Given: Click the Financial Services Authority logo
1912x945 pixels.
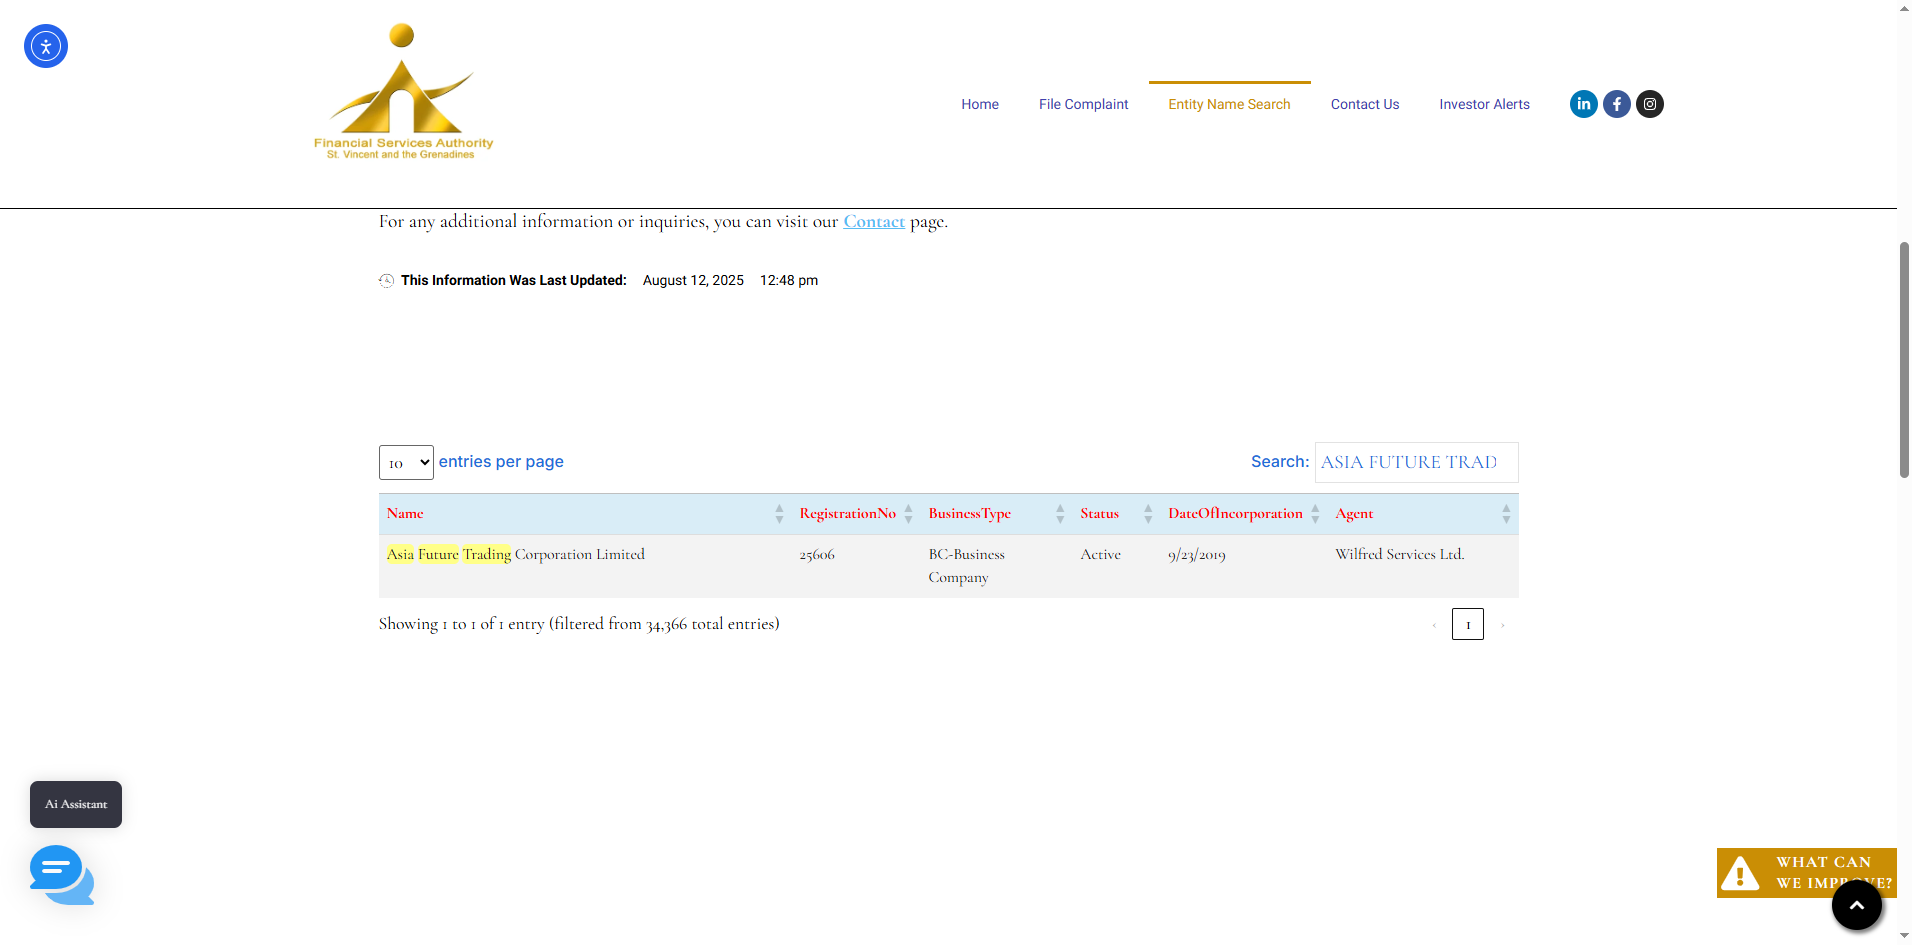Looking at the screenshot, I should [x=403, y=92].
